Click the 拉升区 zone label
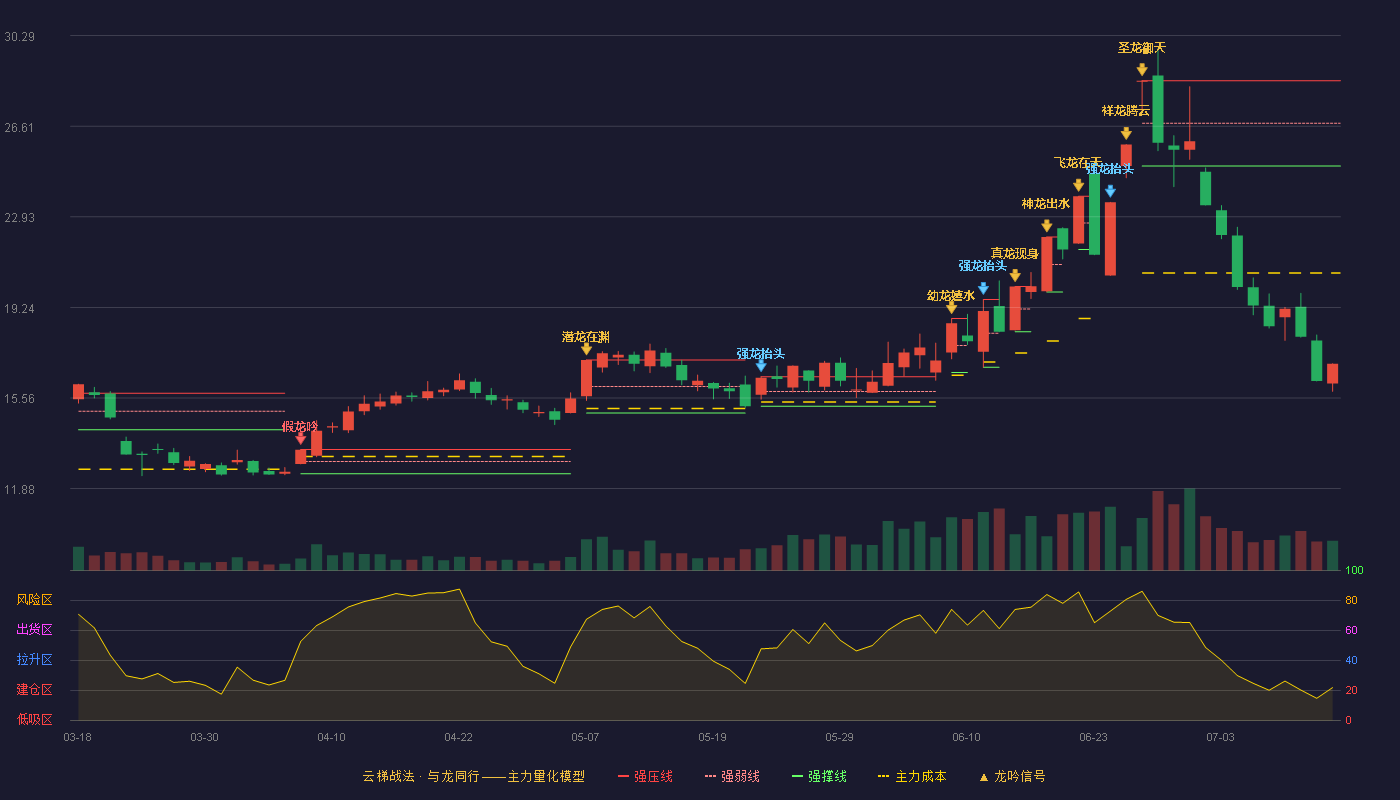Viewport: 1400px width, 800px height. pos(34,660)
